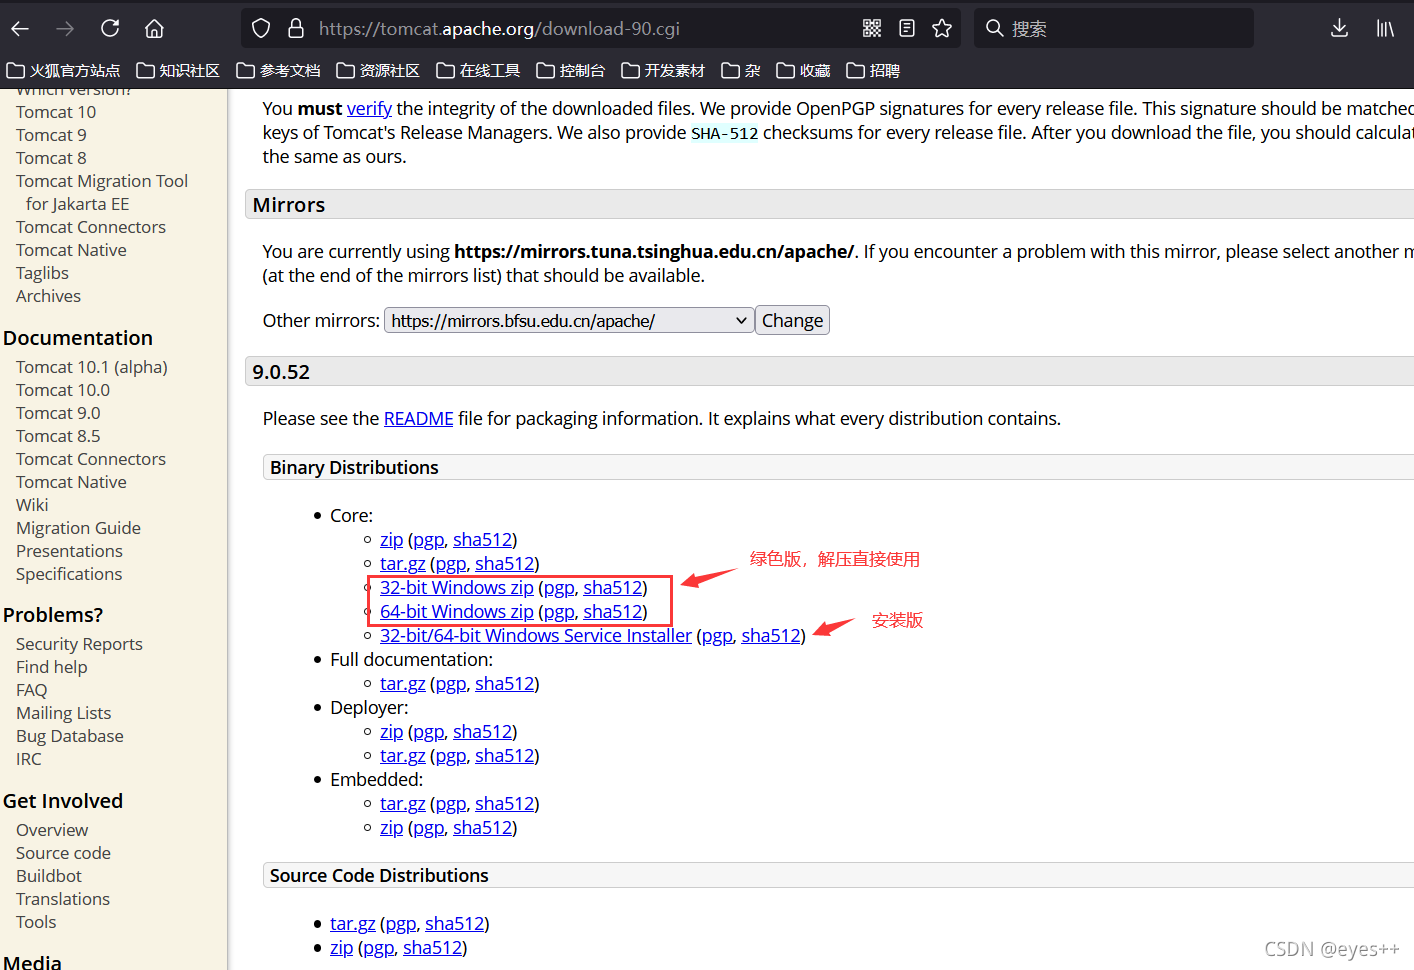Open the 在线工具 bookmark folder

click(478, 71)
